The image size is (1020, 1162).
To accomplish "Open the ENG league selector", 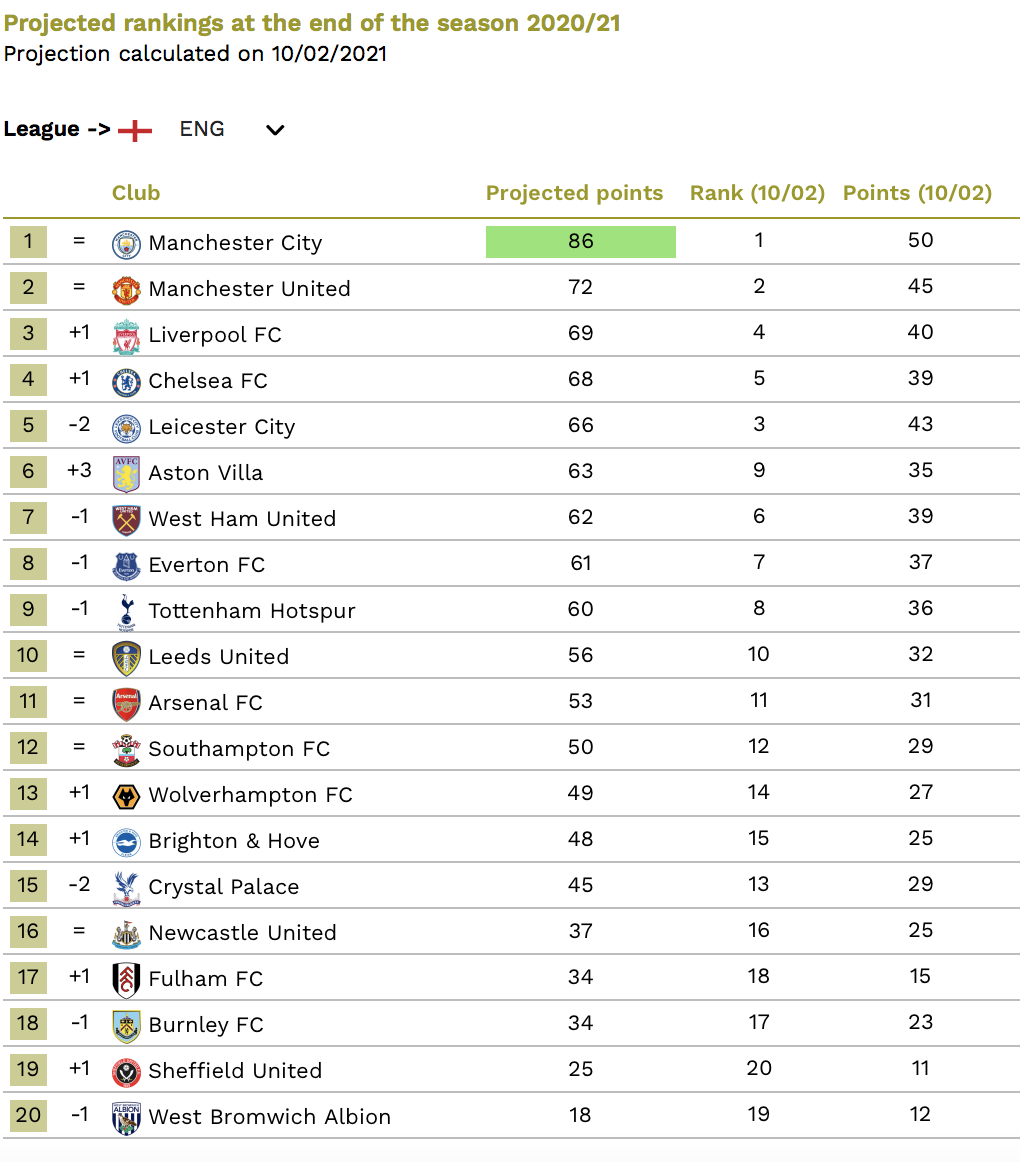I will pyautogui.click(x=202, y=129).
